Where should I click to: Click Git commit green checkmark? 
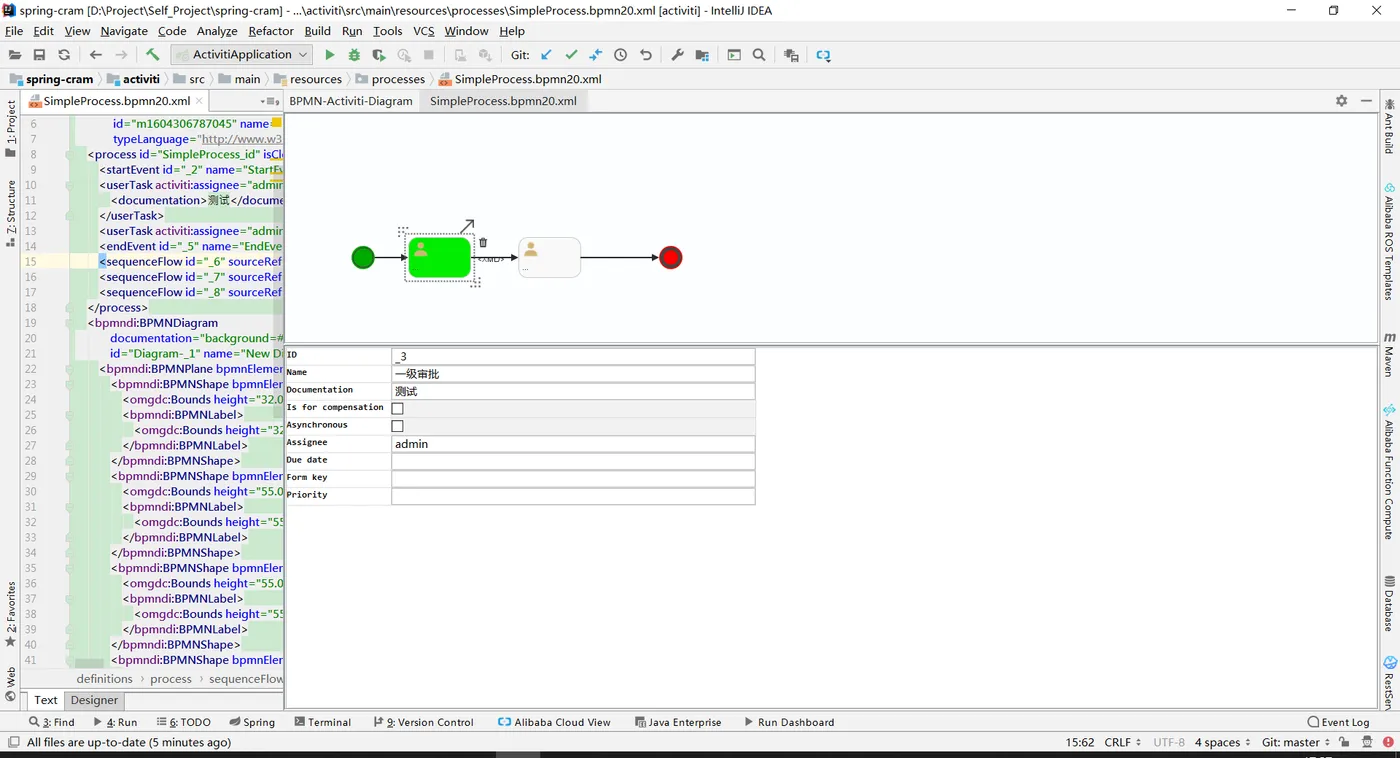pos(571,55)
